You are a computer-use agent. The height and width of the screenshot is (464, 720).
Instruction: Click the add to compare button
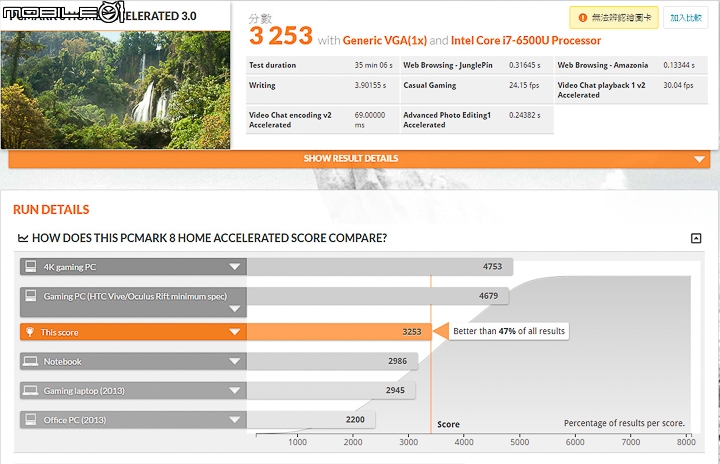(x=686, y=18)
